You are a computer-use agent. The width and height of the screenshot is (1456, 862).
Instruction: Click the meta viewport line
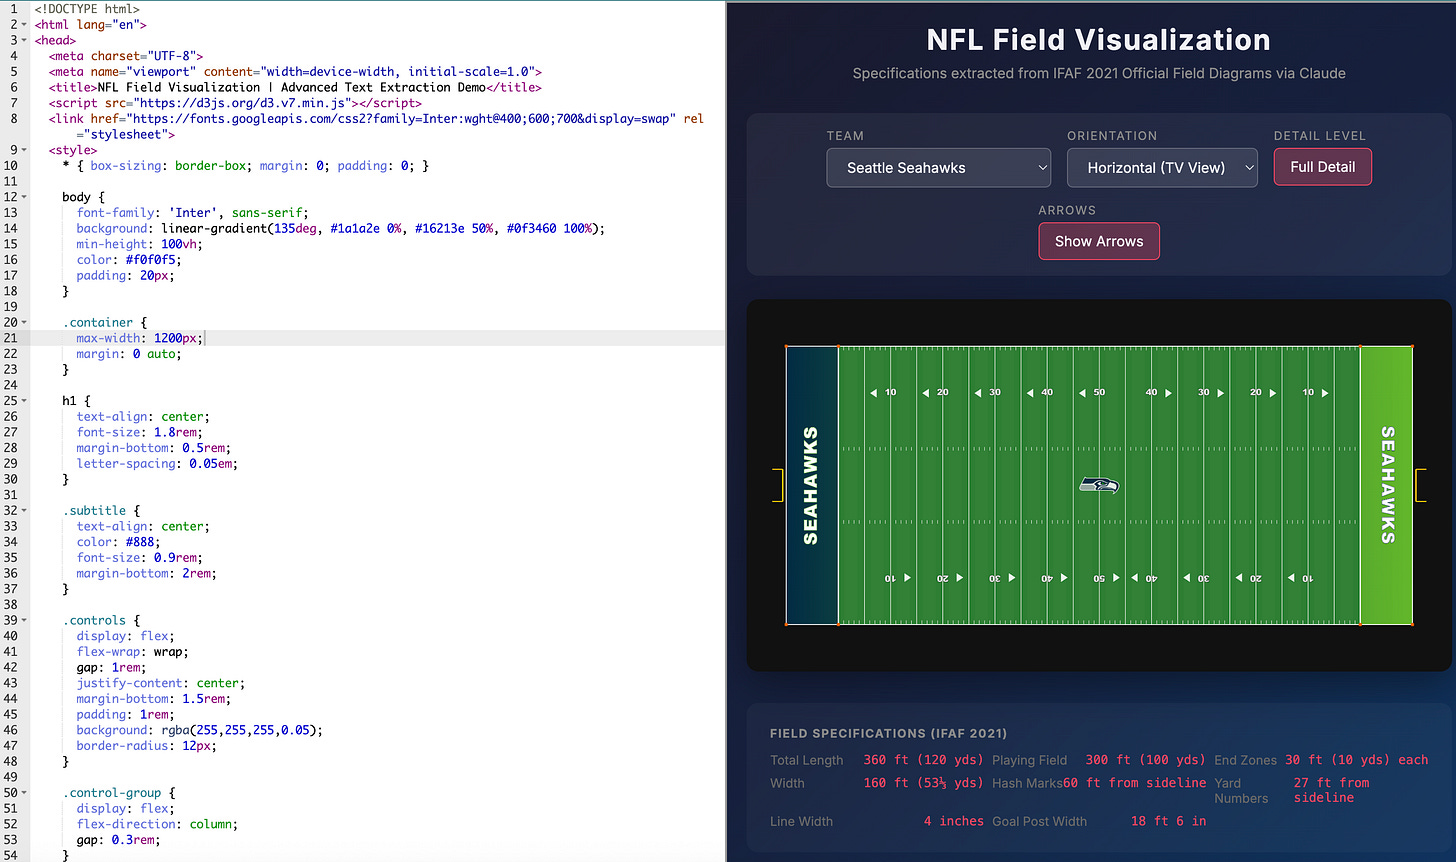tap(295, 72)
